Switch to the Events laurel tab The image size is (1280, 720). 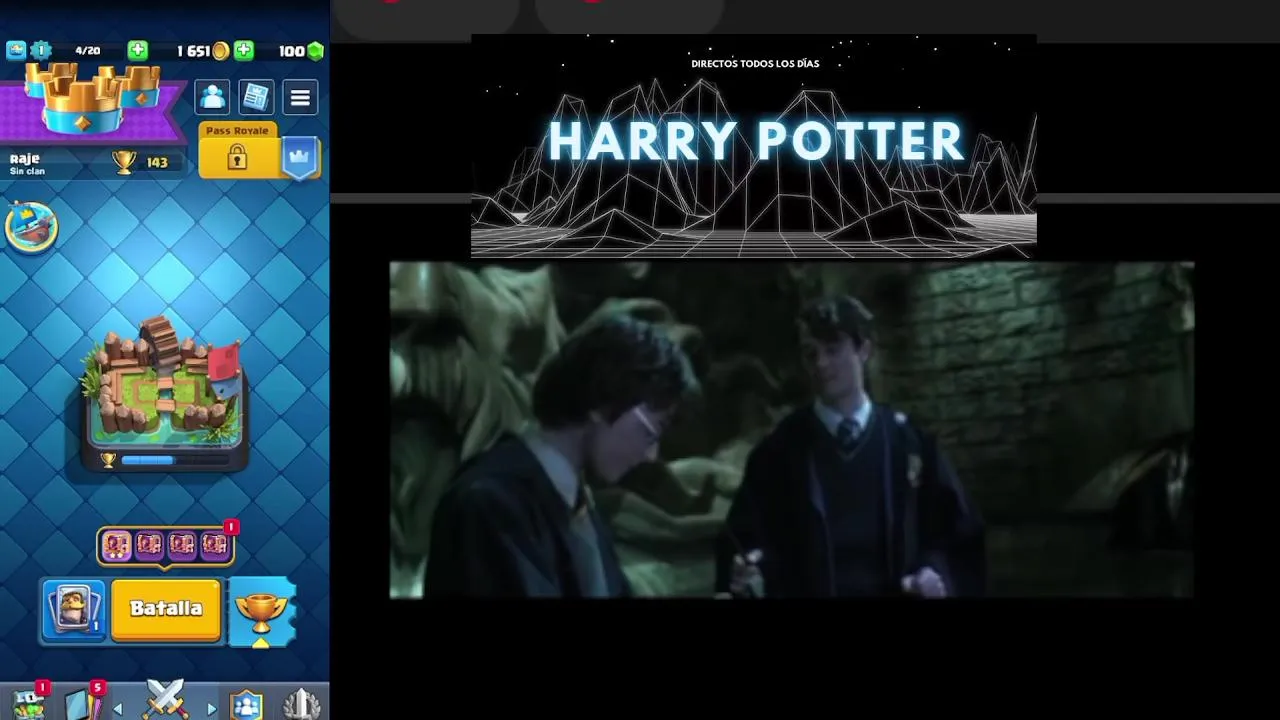(301, 704)
